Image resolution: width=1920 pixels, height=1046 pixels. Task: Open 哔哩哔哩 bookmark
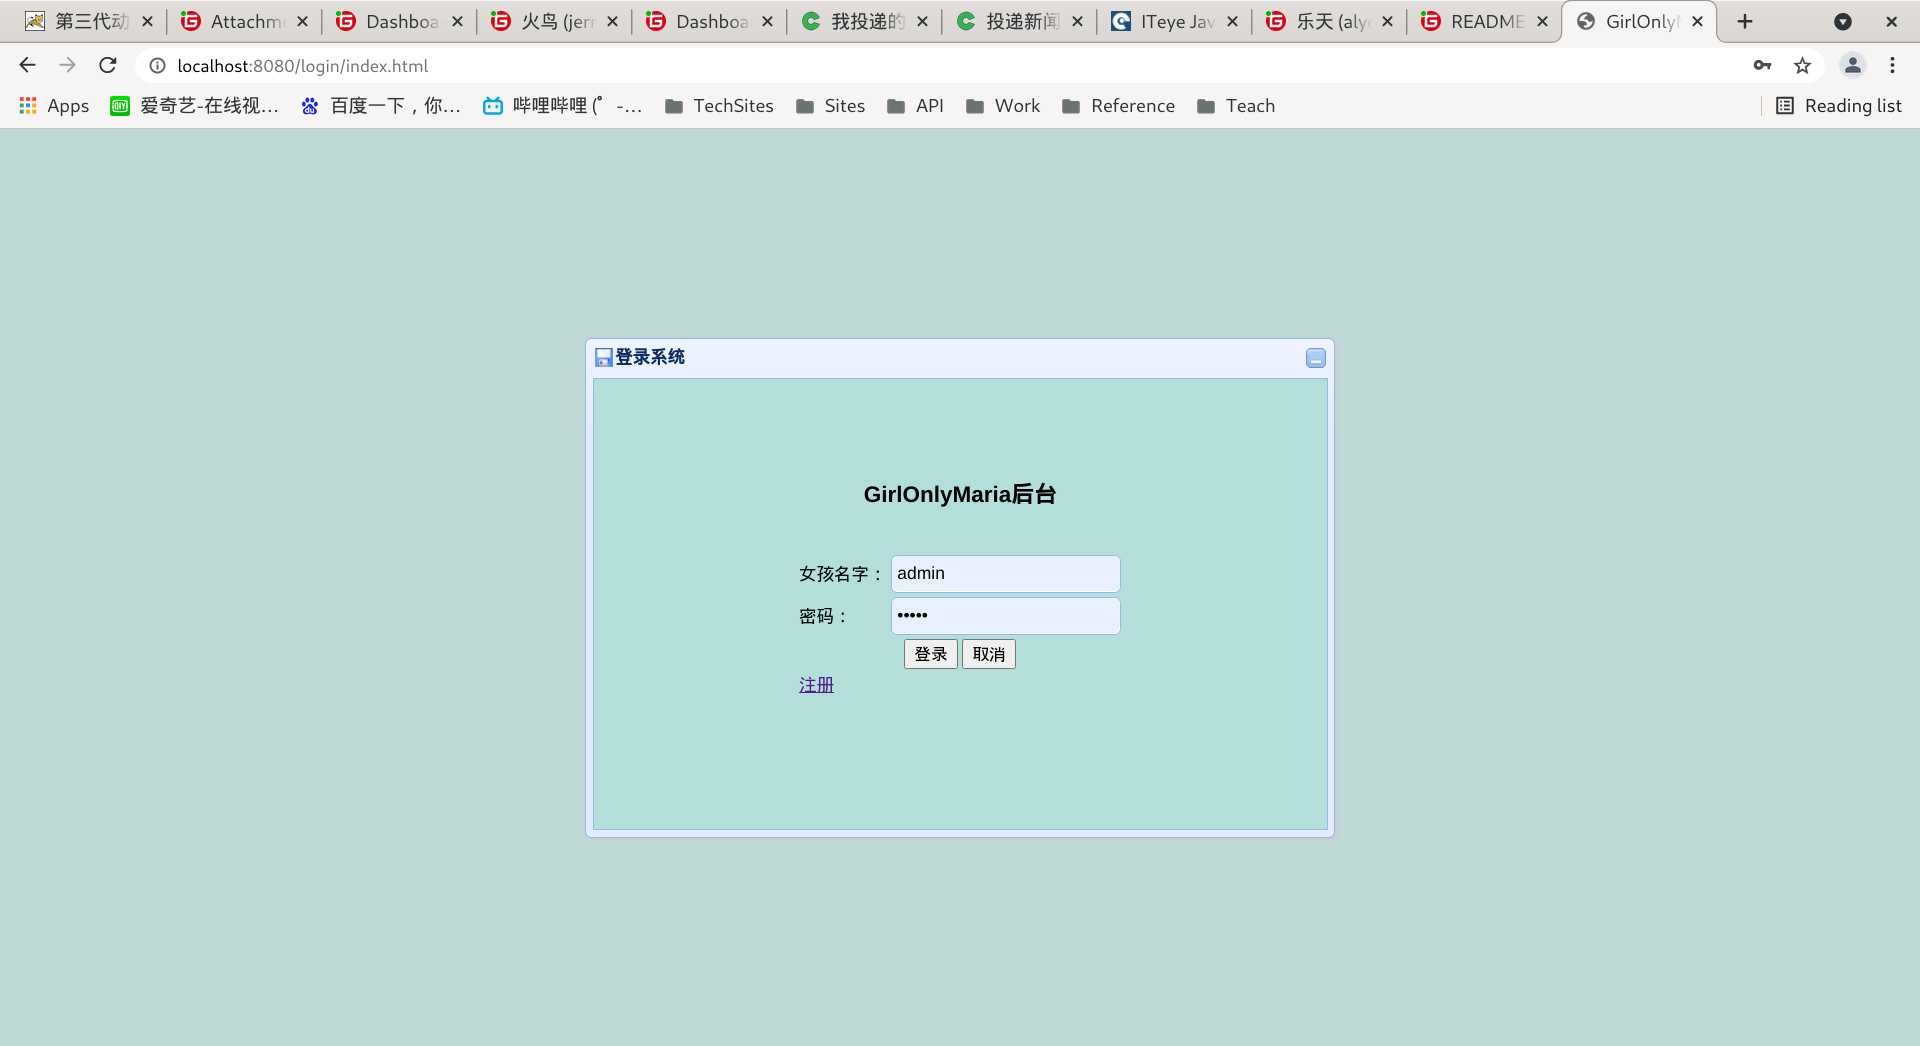click(562, 106)
